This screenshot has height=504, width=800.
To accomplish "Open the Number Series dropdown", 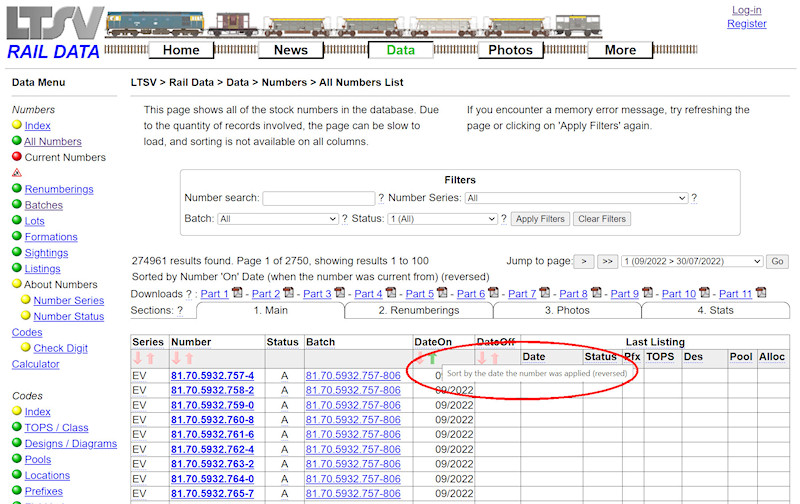I will coord(576,198).
